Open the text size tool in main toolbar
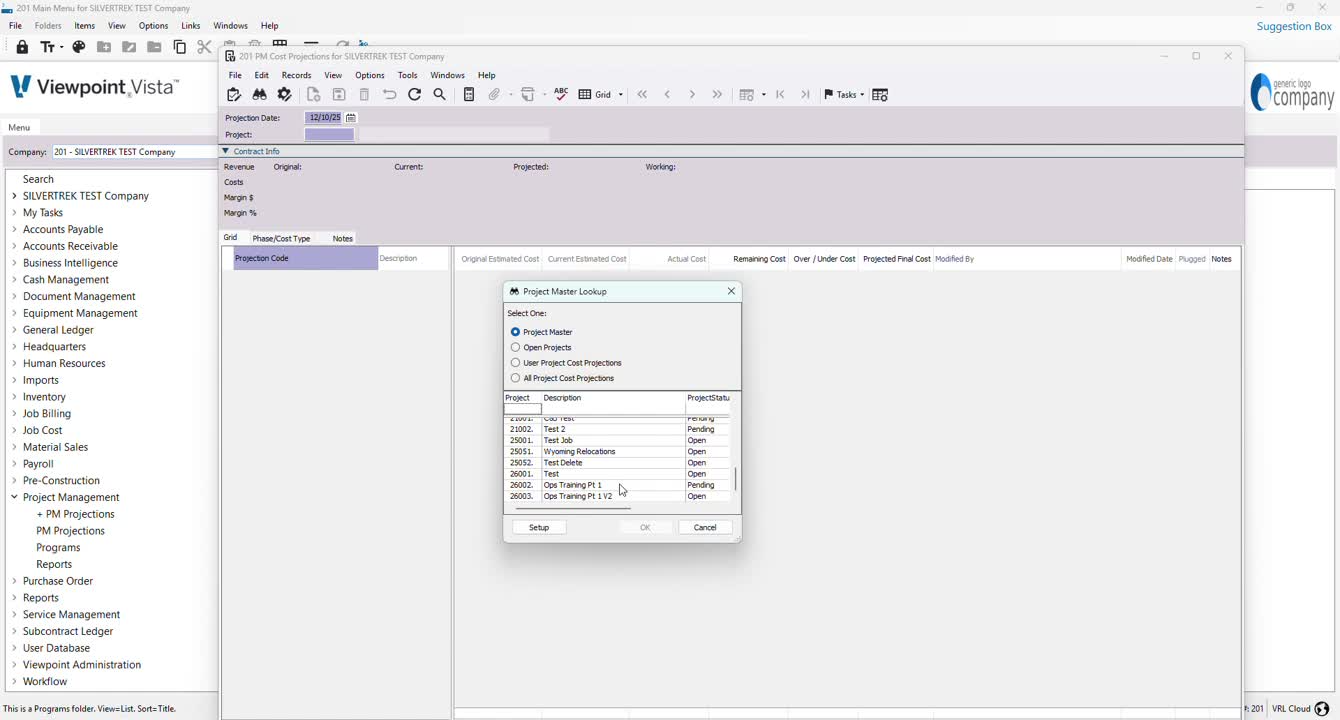 (x=50, y=47)
